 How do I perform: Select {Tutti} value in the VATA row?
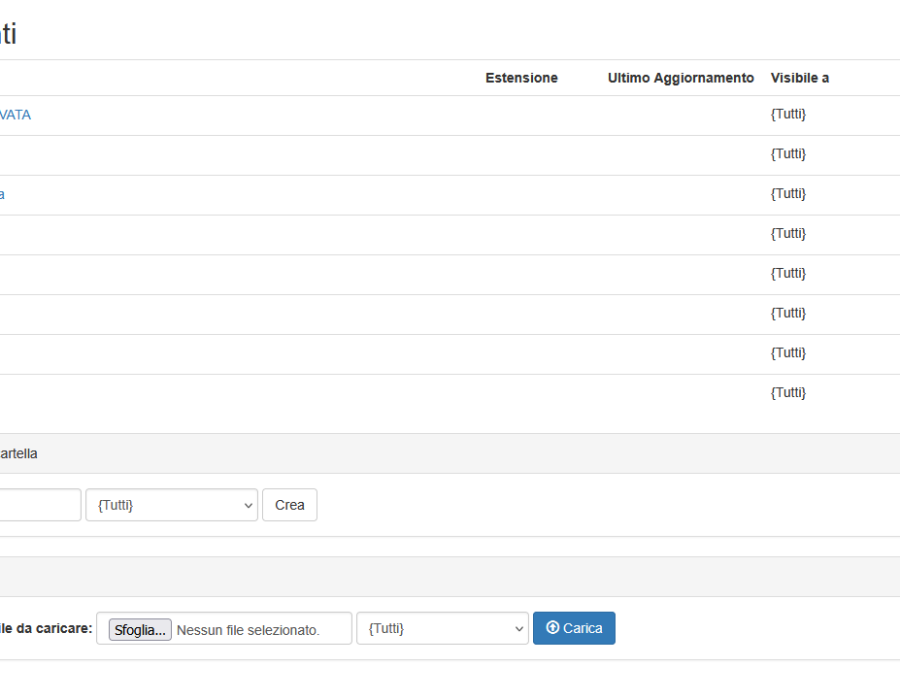pyautogui.click(x=788, y=114)
